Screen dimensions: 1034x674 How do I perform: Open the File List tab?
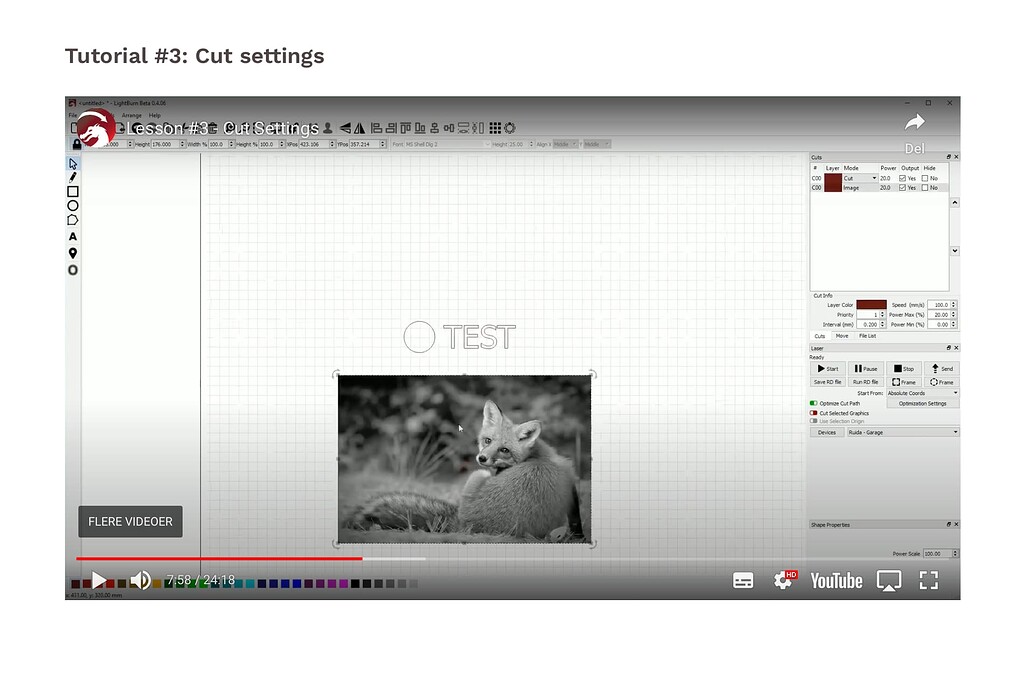click(x=867, y=336)
